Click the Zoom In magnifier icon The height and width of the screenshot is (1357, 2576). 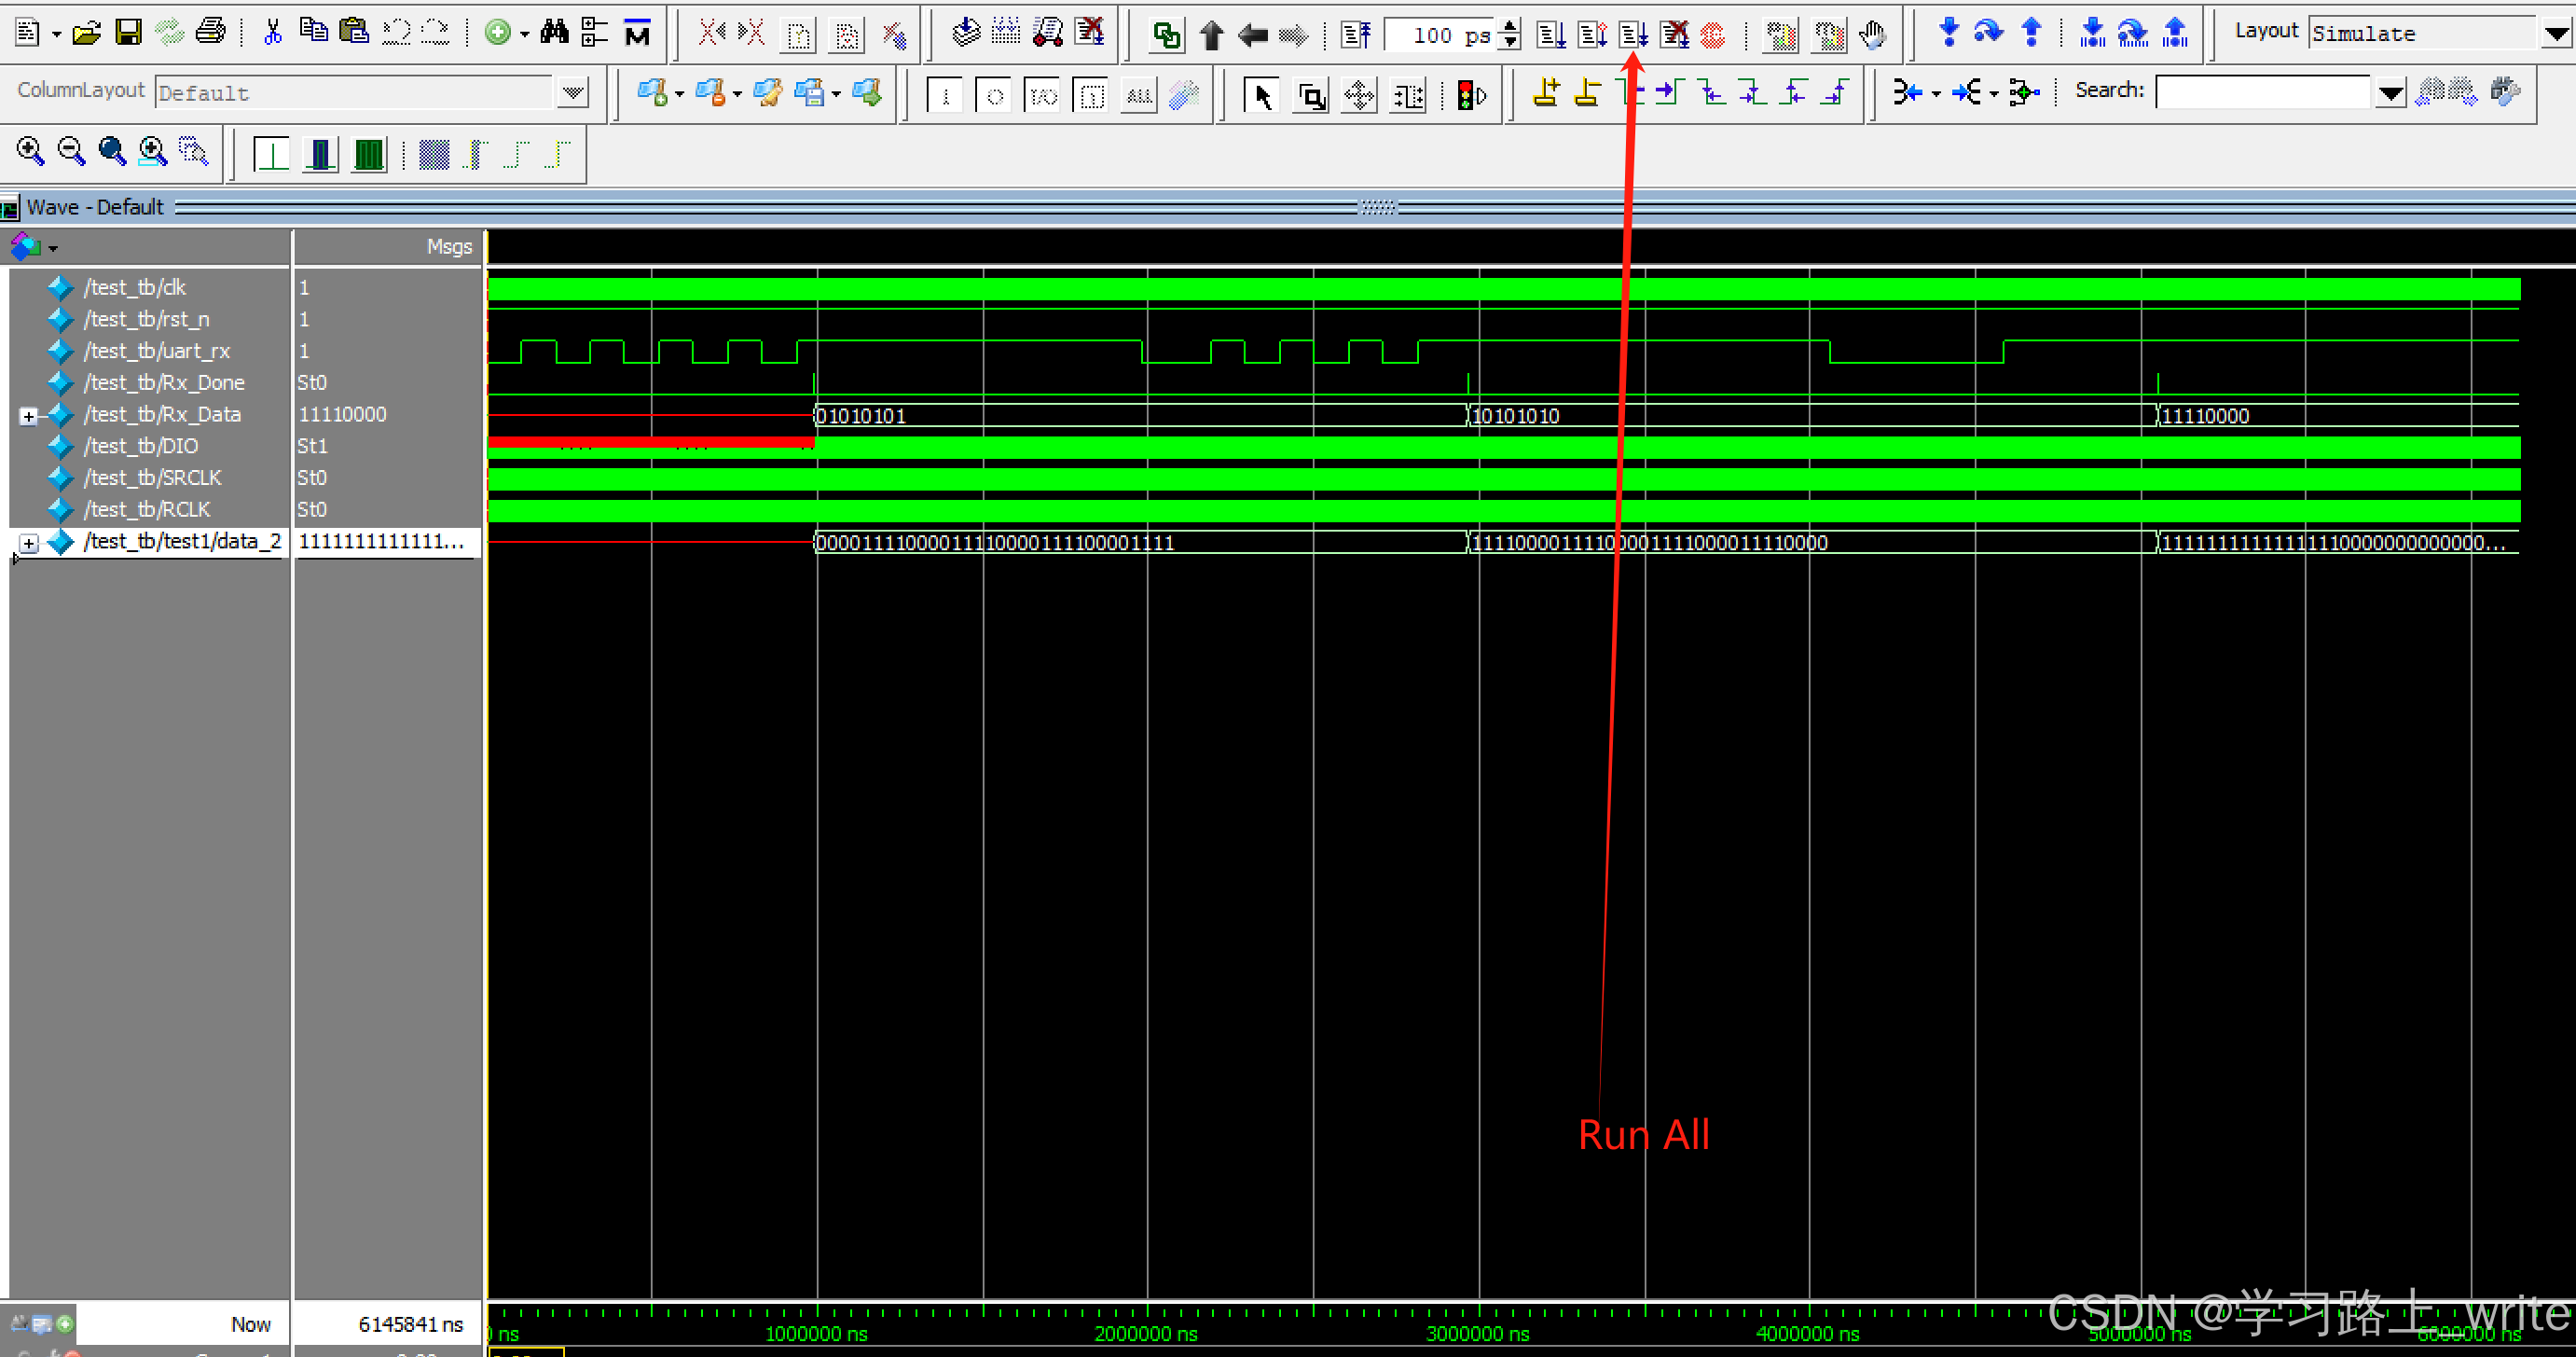(30, 152)
